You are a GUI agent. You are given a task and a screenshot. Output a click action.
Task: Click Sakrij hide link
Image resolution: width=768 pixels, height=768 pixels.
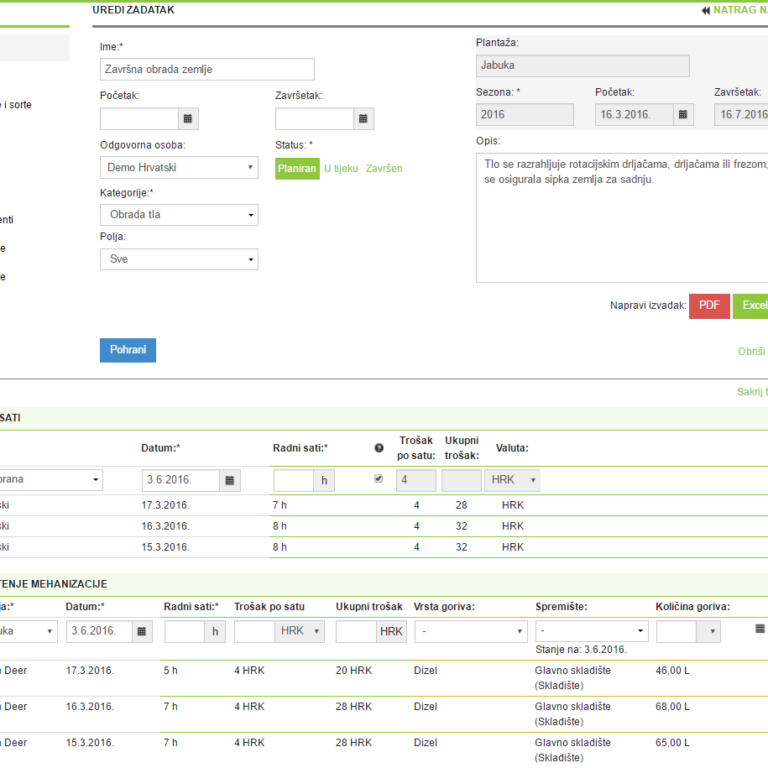coord(751,392)
